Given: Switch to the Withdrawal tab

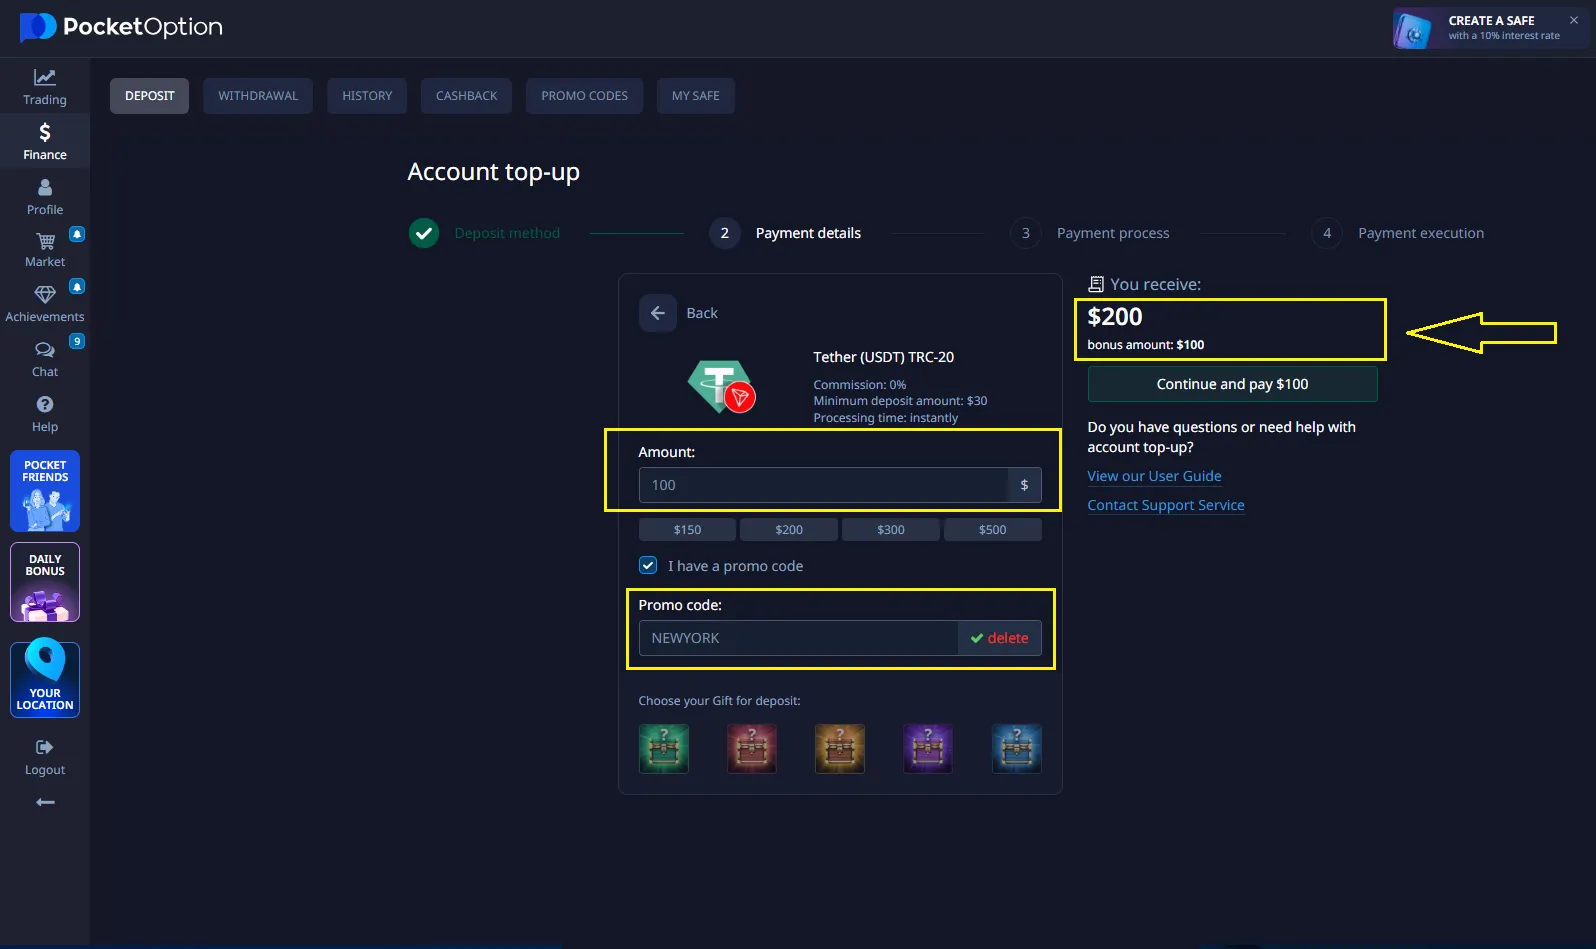Looking at the screenshot, I should (x=258, y=96).
